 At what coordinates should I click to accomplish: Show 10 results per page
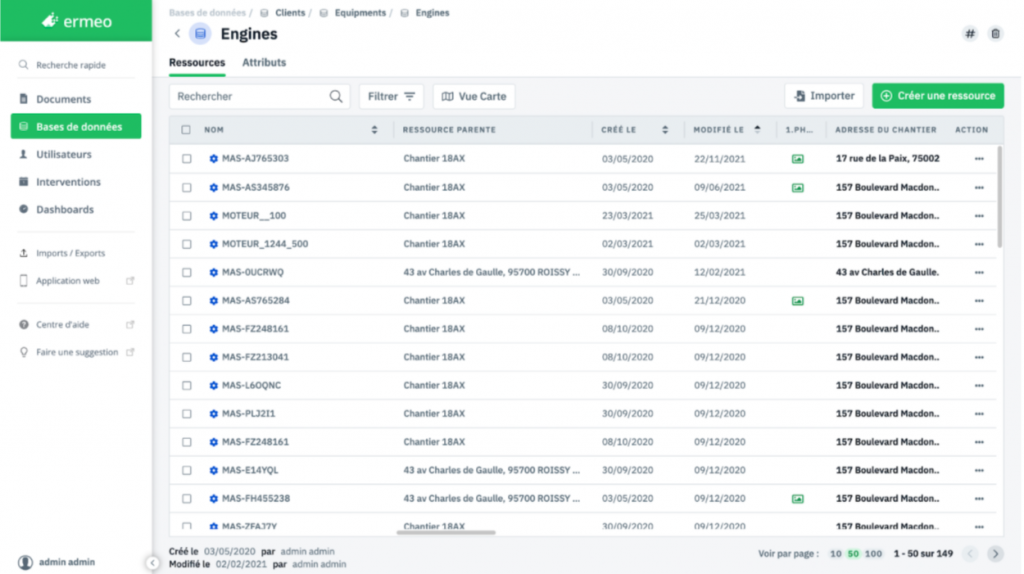835,554
